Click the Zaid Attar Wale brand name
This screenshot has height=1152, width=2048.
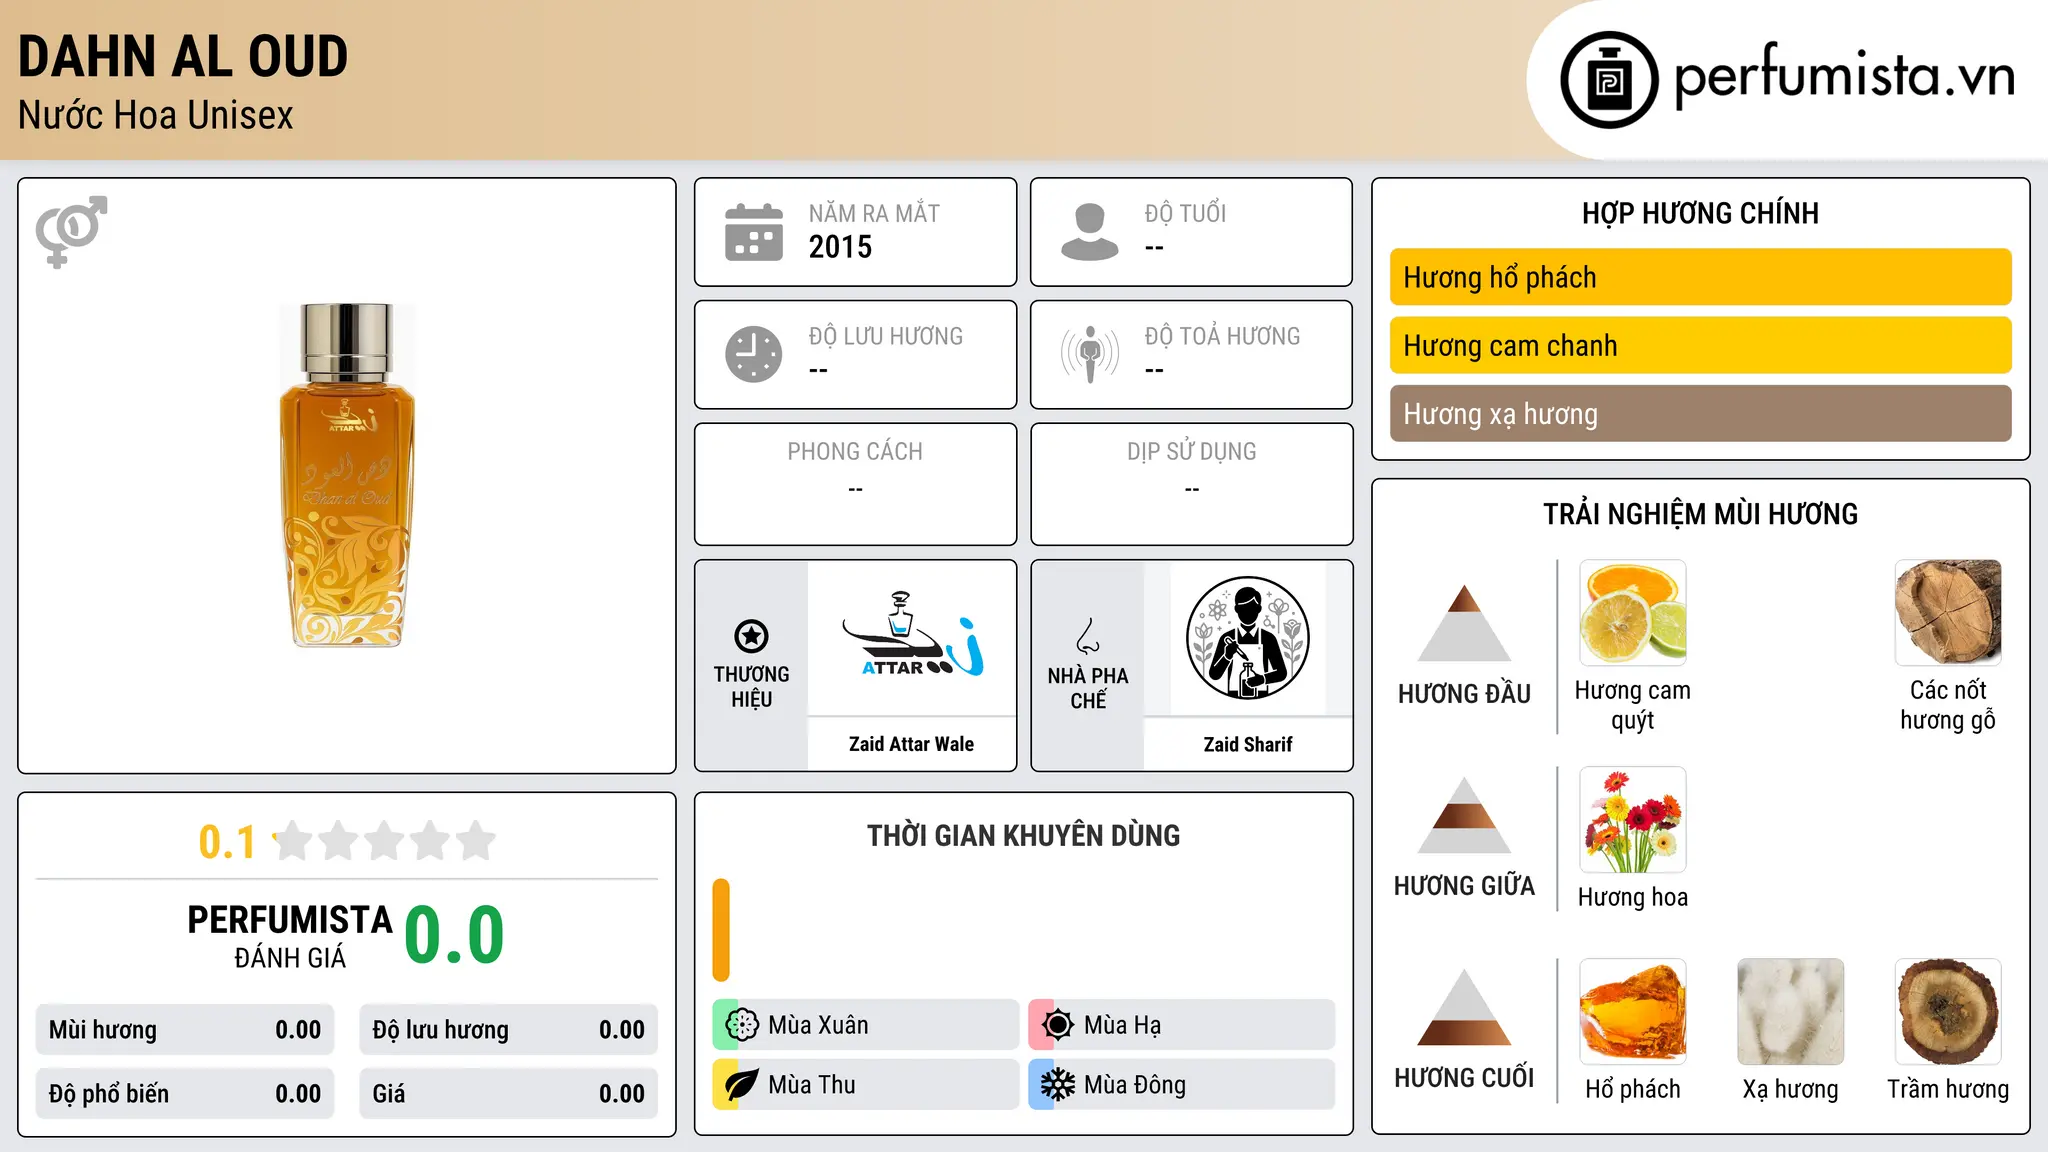(912, 744)
